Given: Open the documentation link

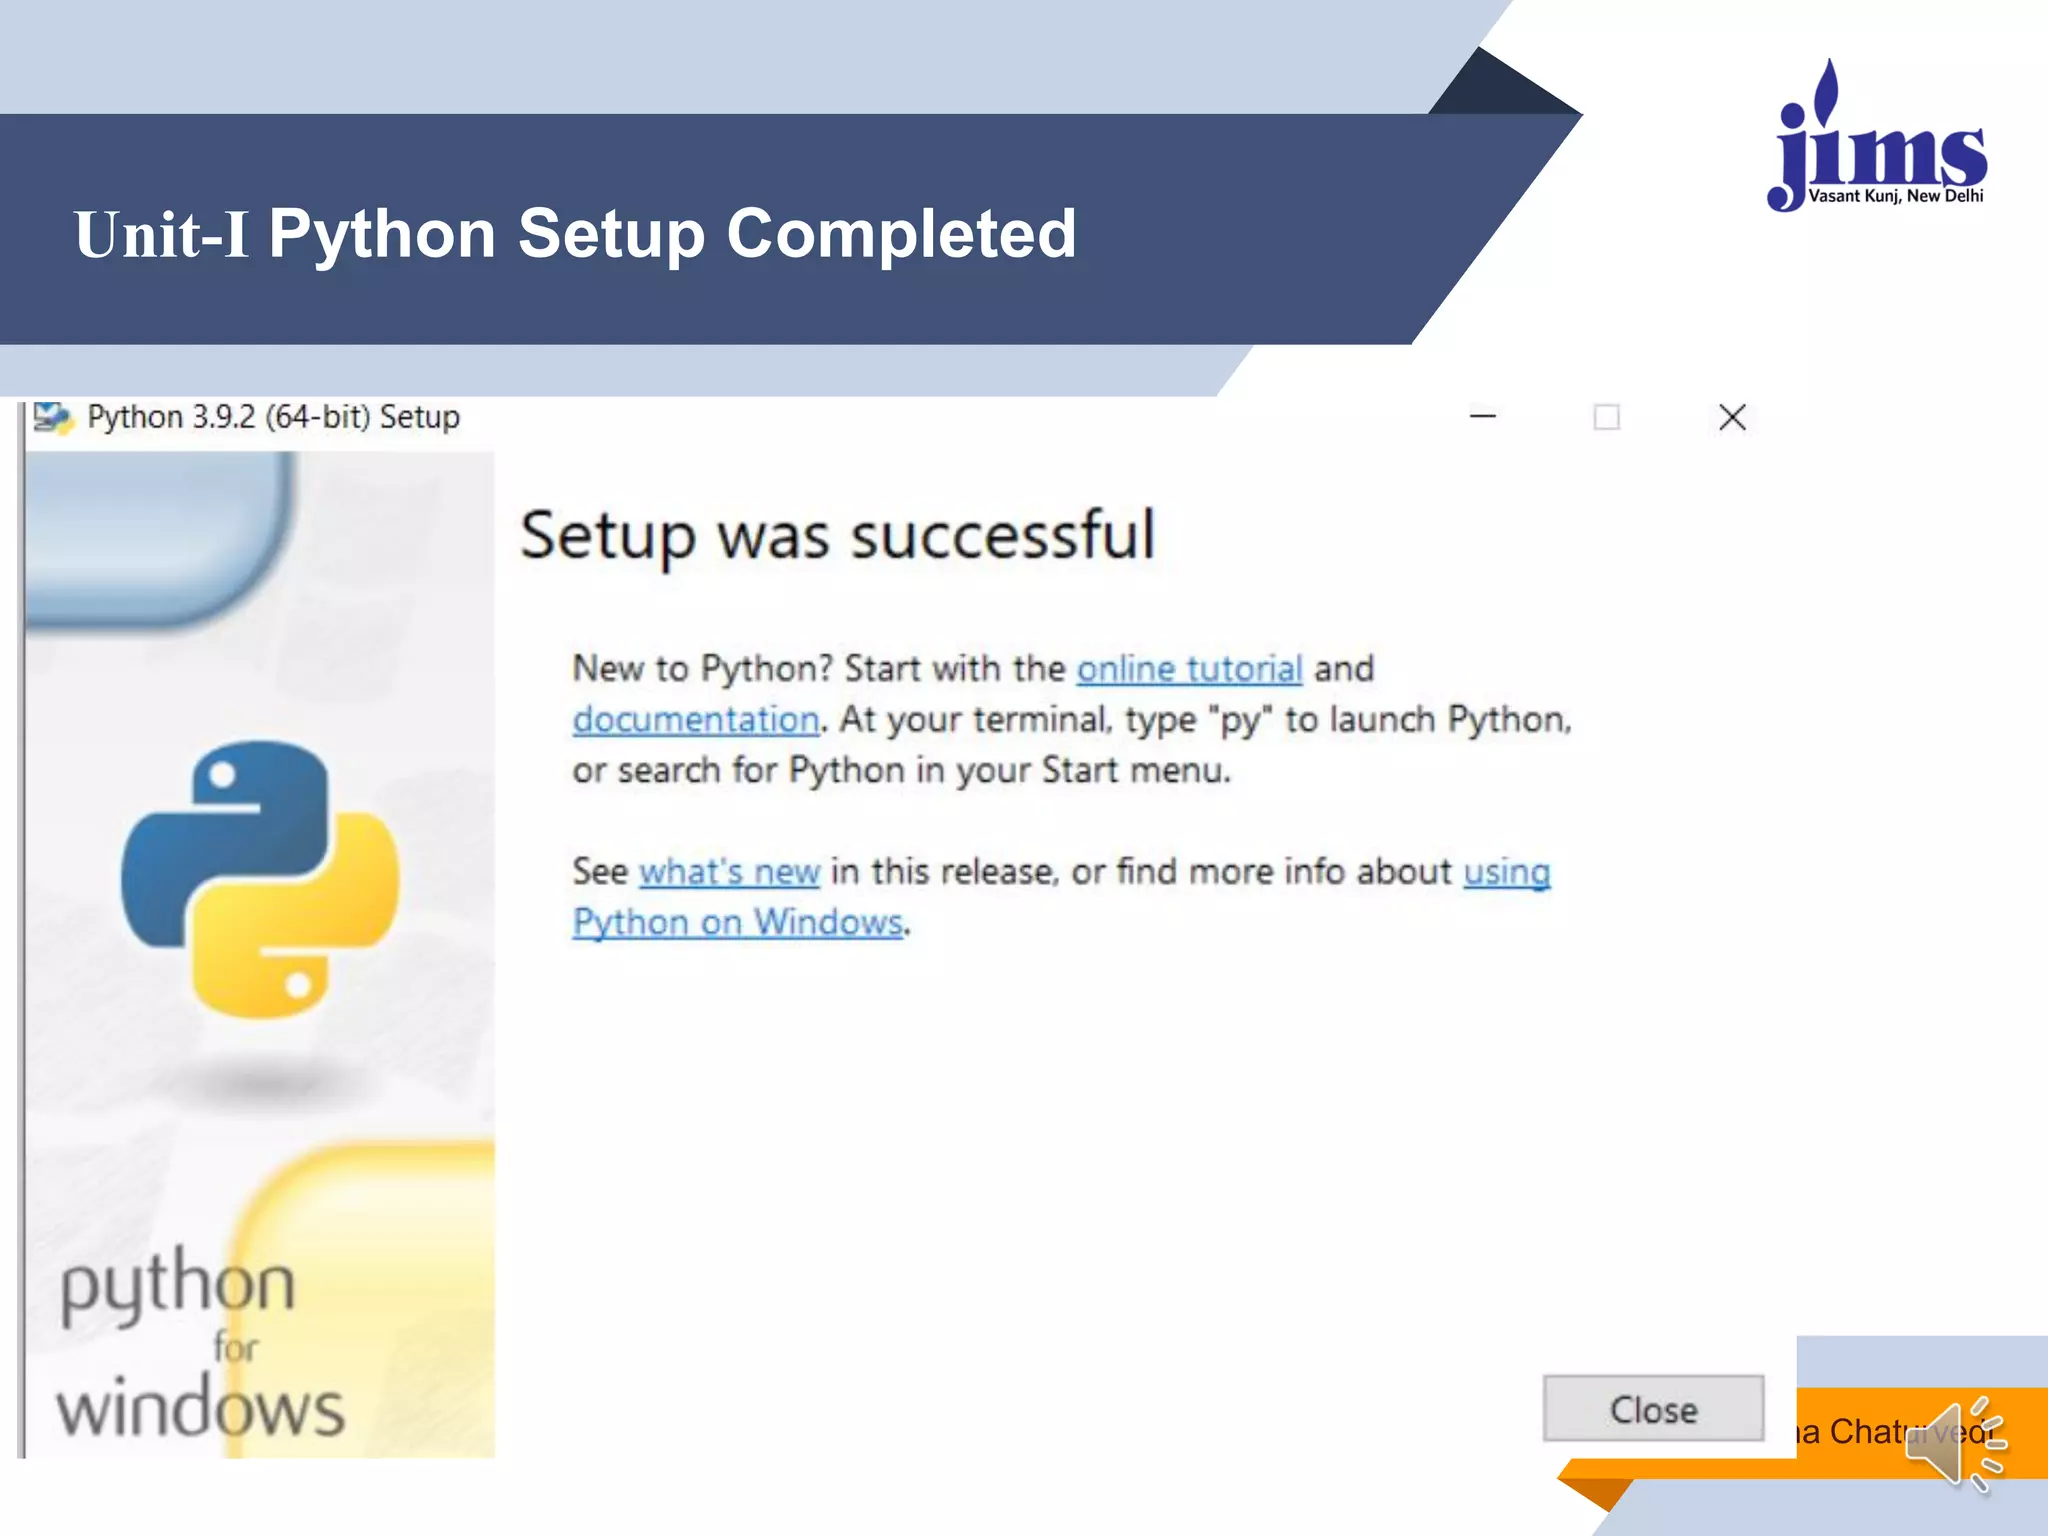Looking at the screenshot, I should tap(695, 719).
